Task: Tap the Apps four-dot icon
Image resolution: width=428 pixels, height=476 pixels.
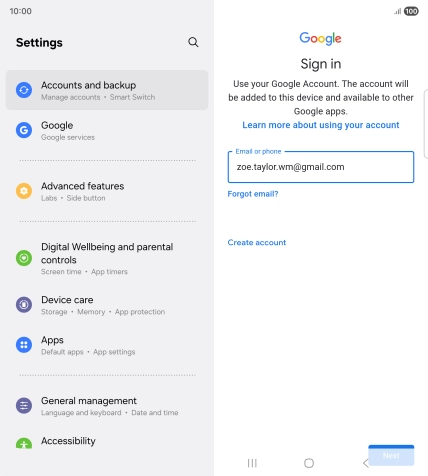Action: (x=24, y=345)
